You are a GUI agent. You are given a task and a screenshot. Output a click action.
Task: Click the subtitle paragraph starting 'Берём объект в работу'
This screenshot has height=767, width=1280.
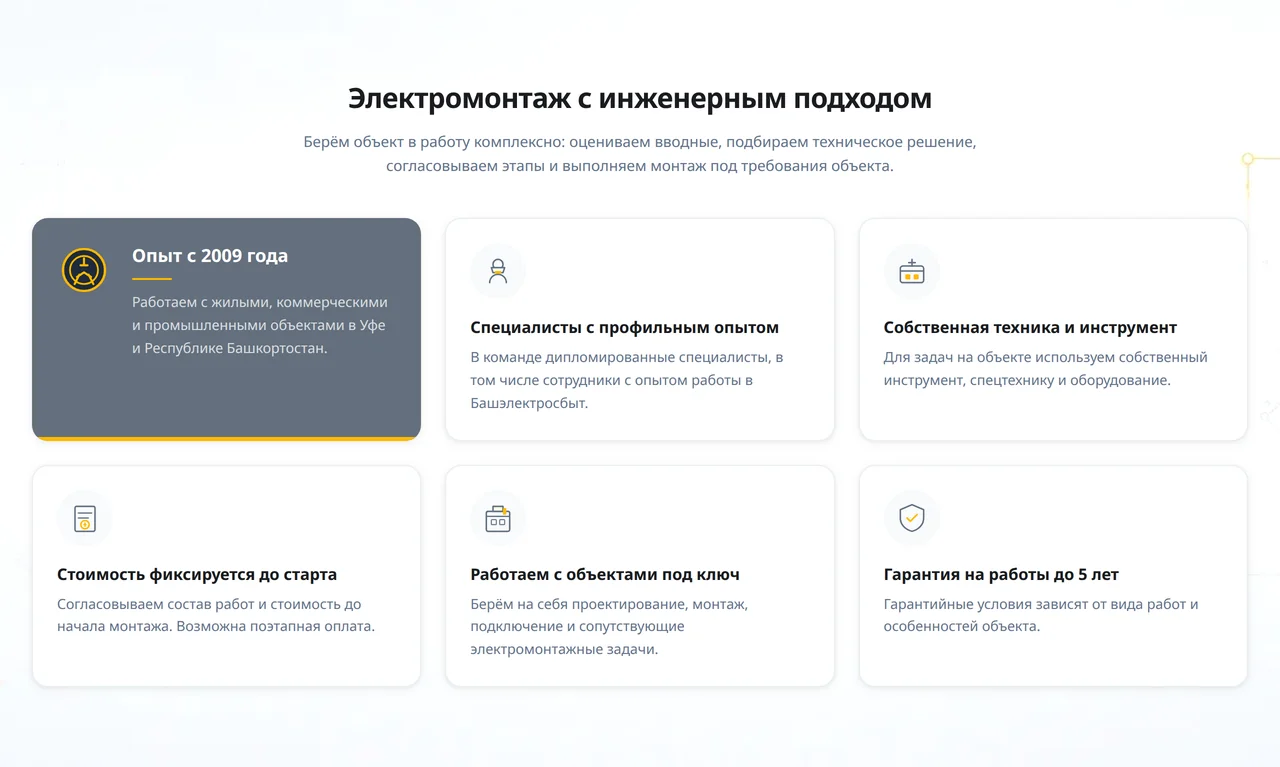point(640,154)
